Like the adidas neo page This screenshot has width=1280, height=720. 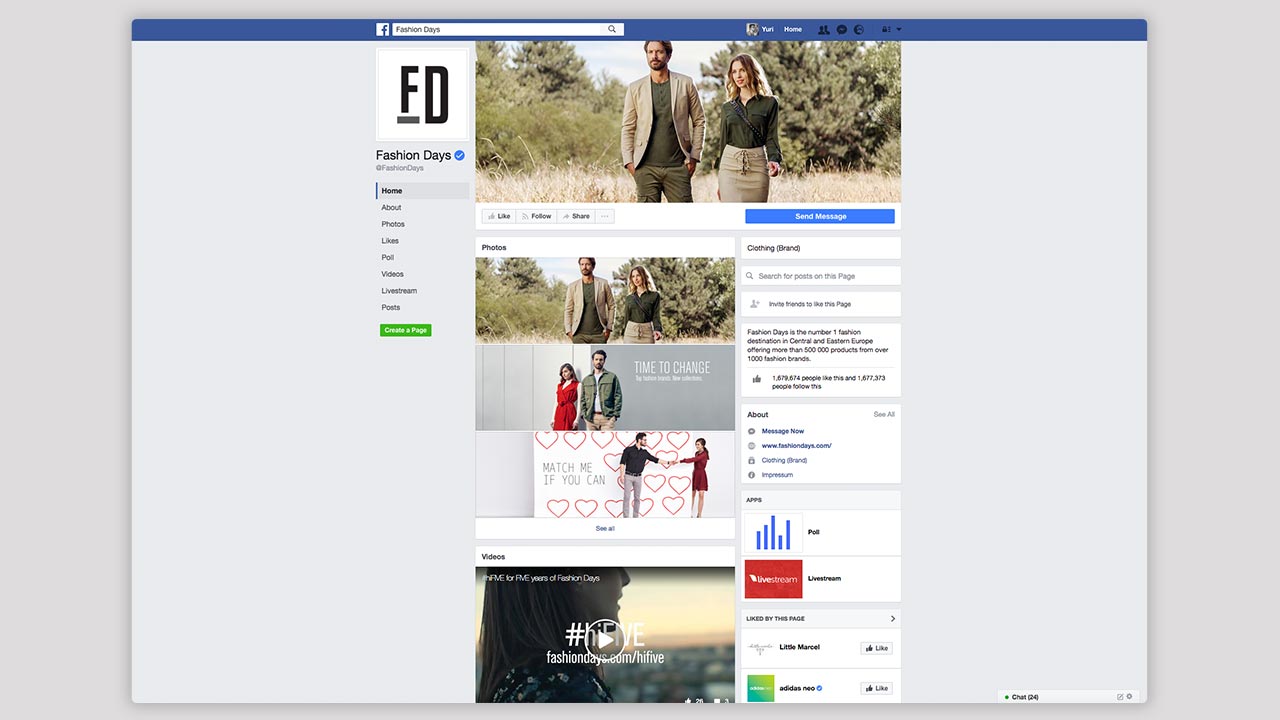(876, 688)
